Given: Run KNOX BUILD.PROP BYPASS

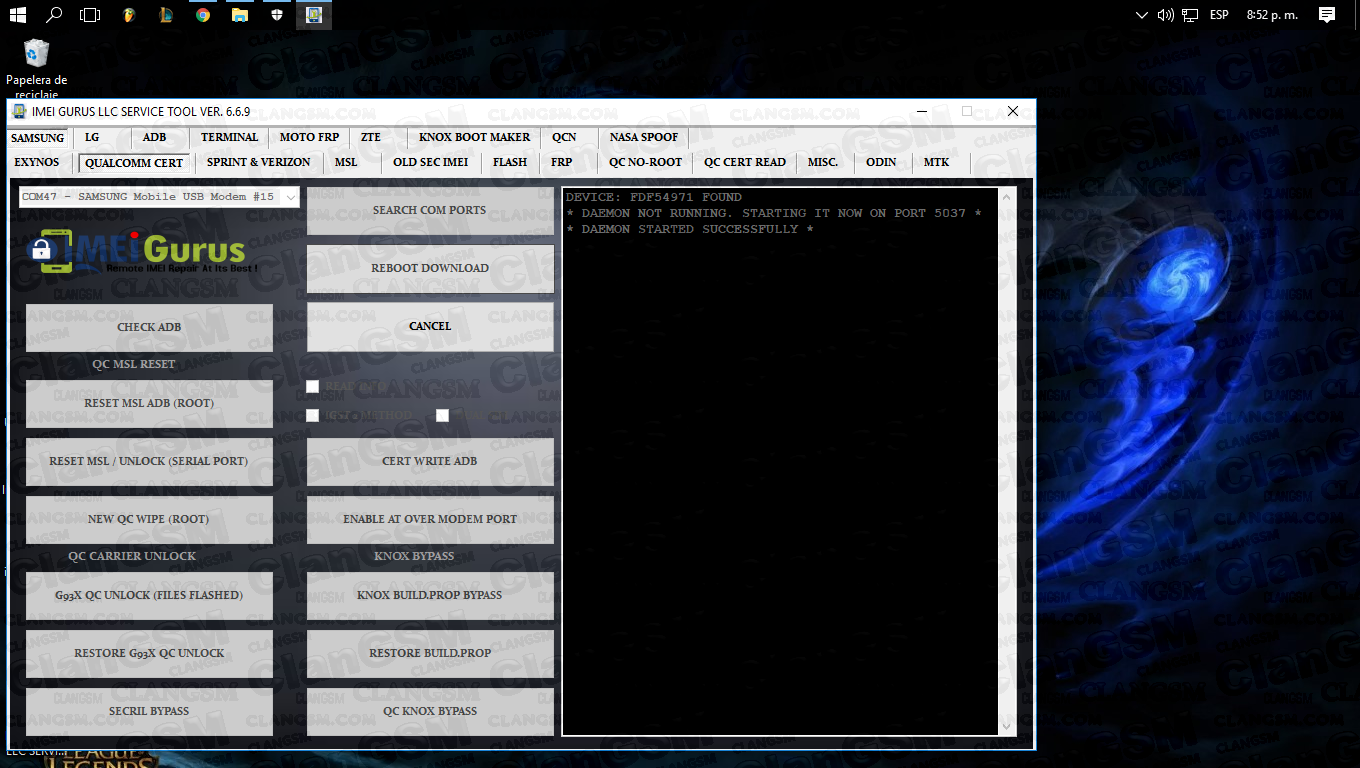Looking at the screenshot, I should [430, 596].
